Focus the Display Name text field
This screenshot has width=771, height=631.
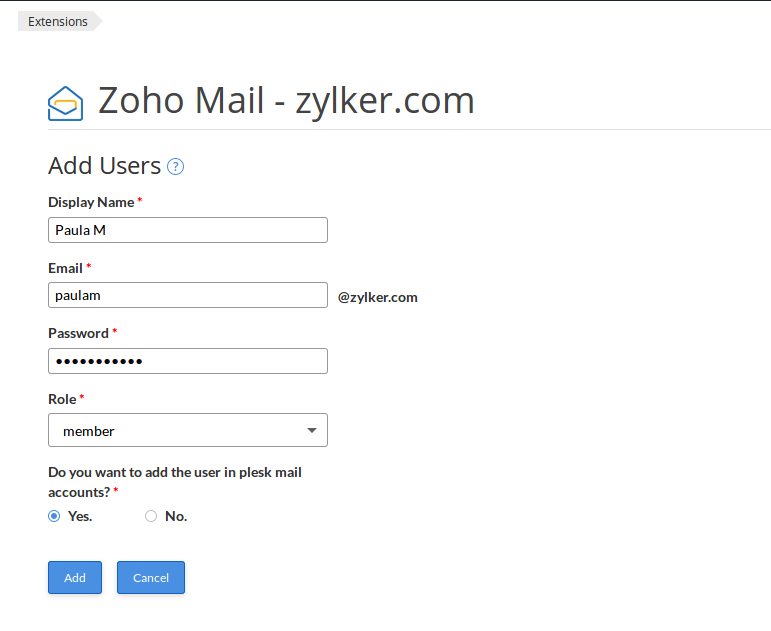(188, 230)
